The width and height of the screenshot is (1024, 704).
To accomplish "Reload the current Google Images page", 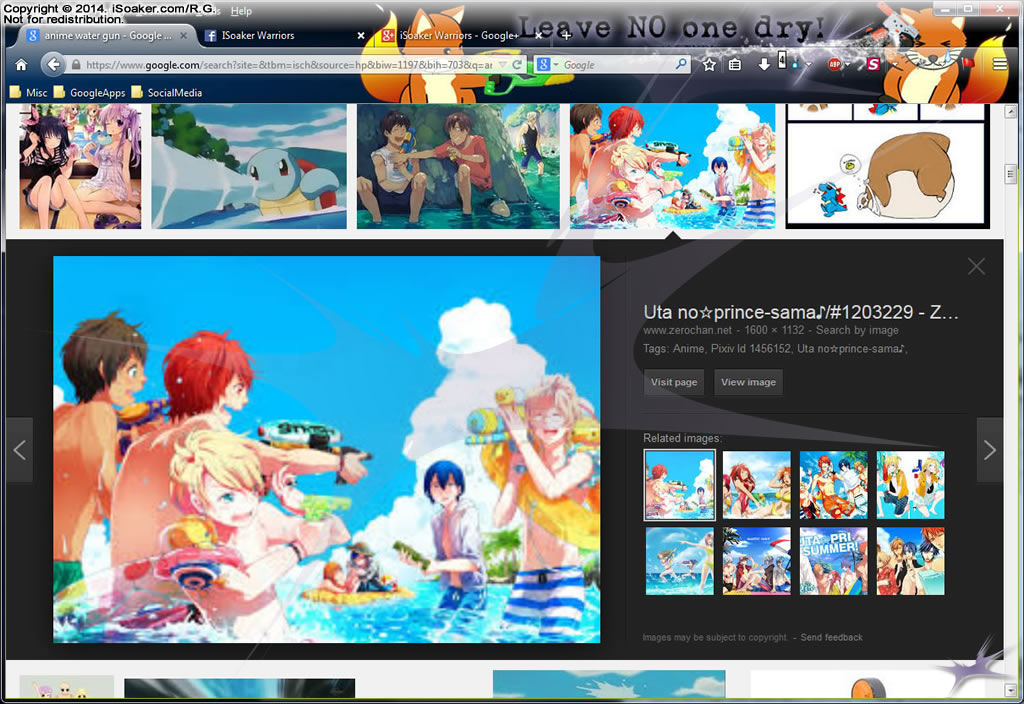I will (x=517, y=64).
